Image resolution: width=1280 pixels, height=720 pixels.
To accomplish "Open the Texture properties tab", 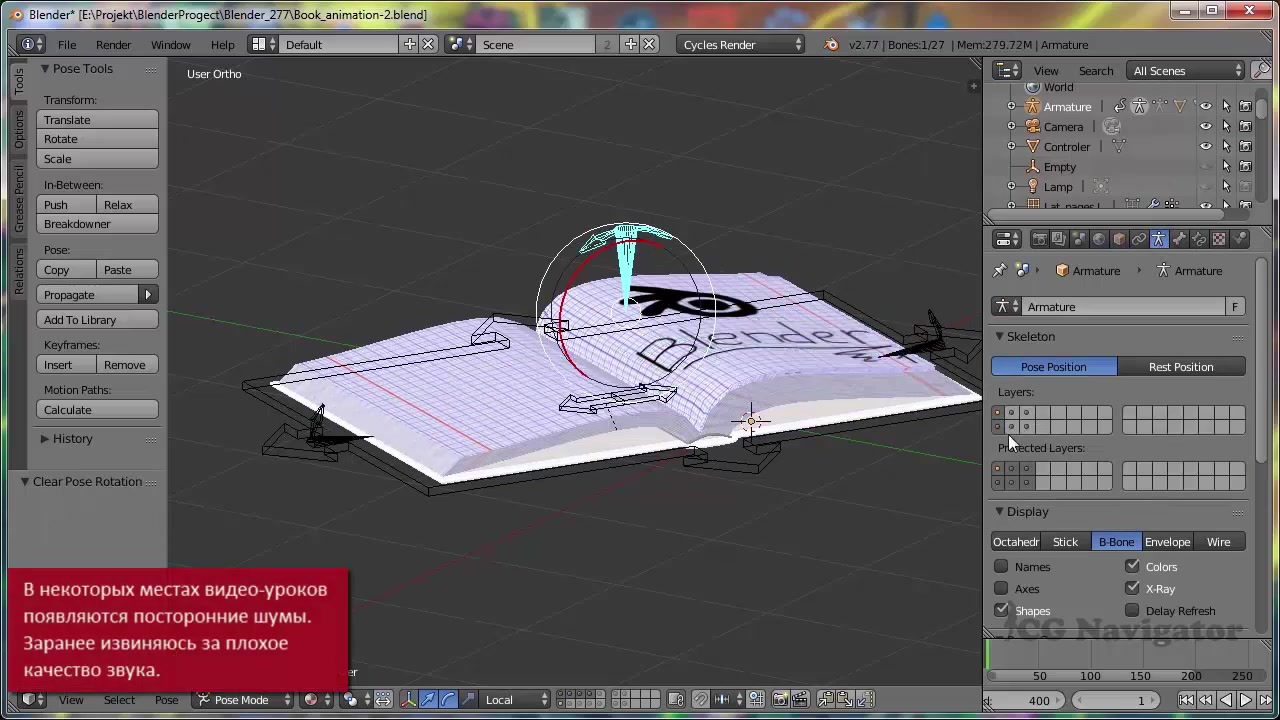I will point(1219,239).
